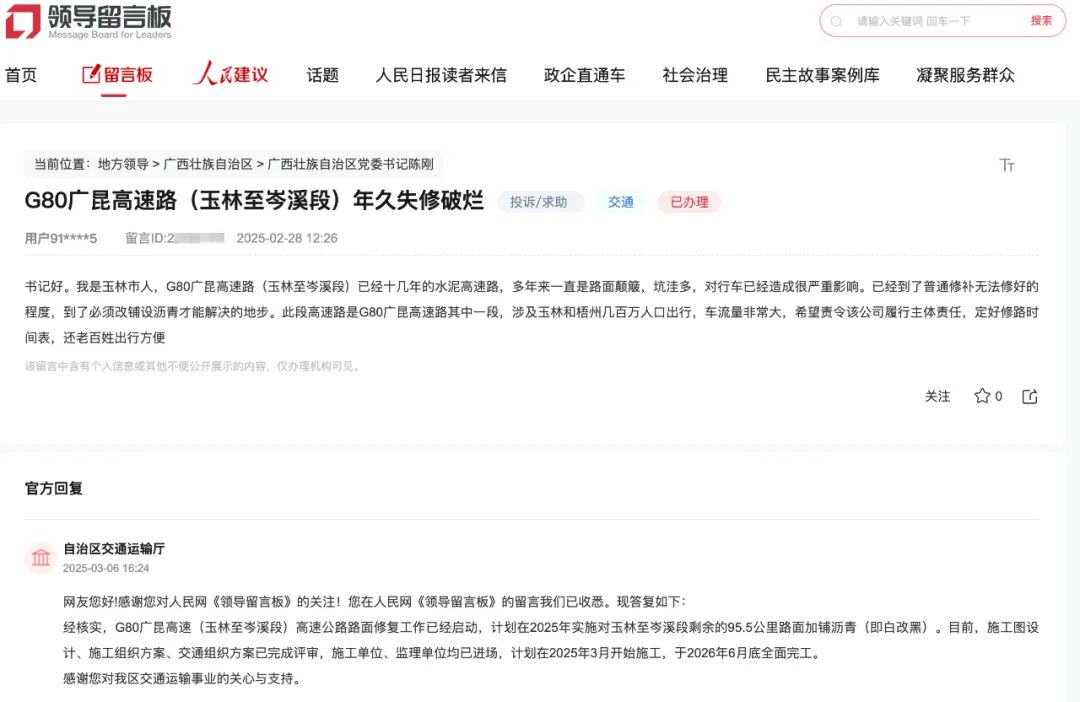Image resolution: width=1080 pixels, height=702 pixels.
Task: Click 关注 to follow this message
Action: (937, 396)
